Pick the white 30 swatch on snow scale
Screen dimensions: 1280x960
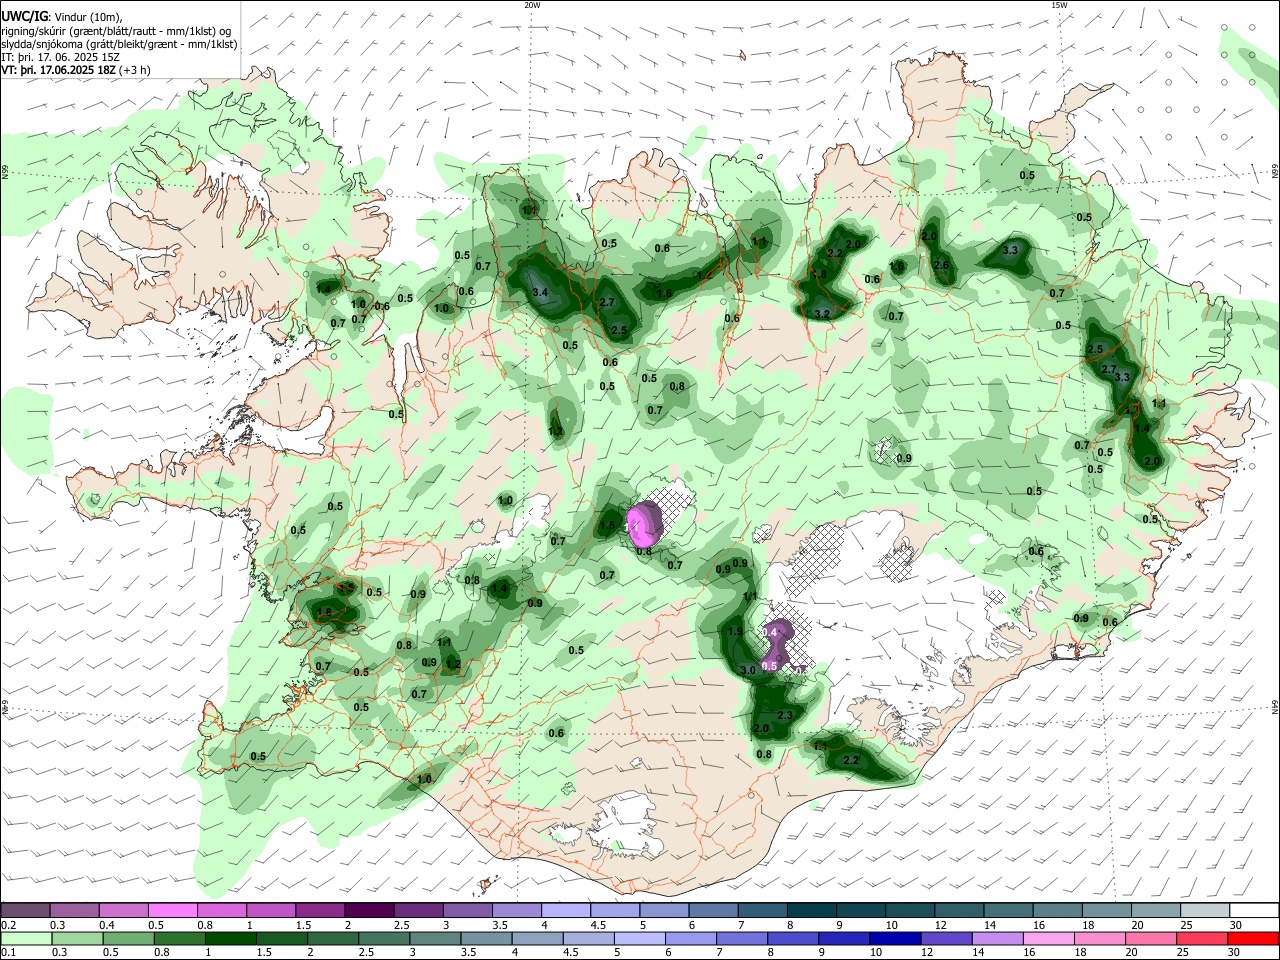(1254, 910)
